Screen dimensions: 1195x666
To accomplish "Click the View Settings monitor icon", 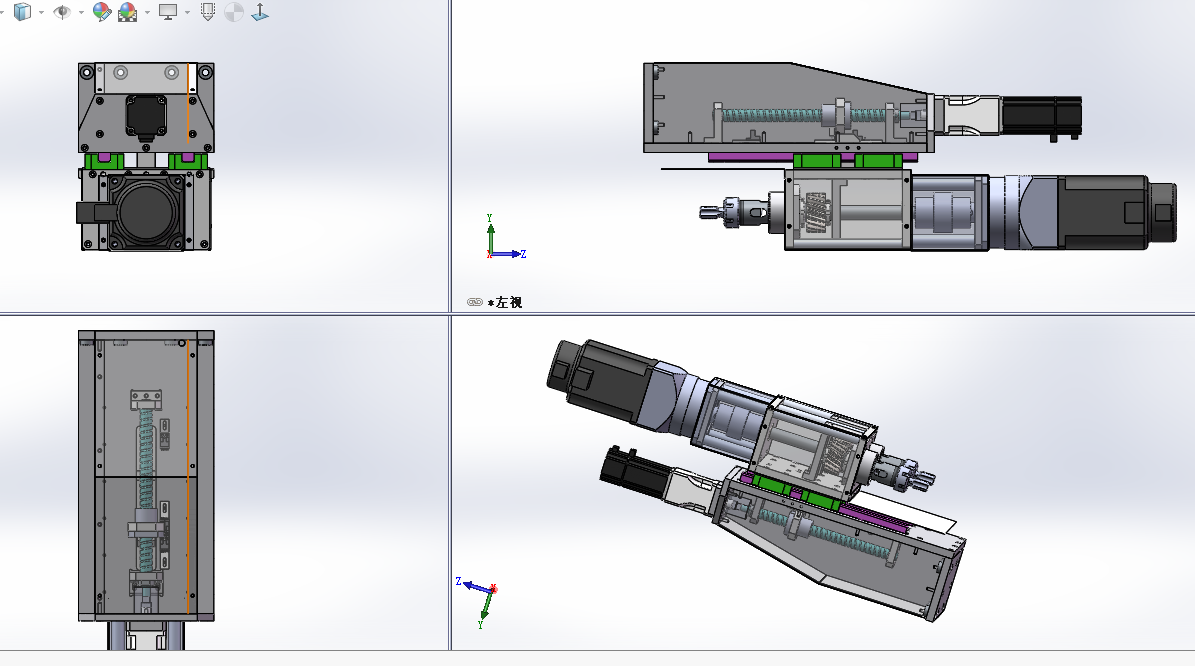I will click(x=168, y=11).
